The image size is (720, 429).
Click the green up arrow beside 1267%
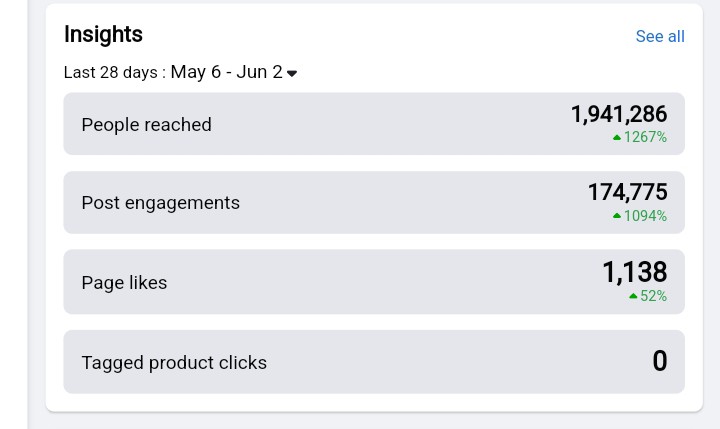617,137
